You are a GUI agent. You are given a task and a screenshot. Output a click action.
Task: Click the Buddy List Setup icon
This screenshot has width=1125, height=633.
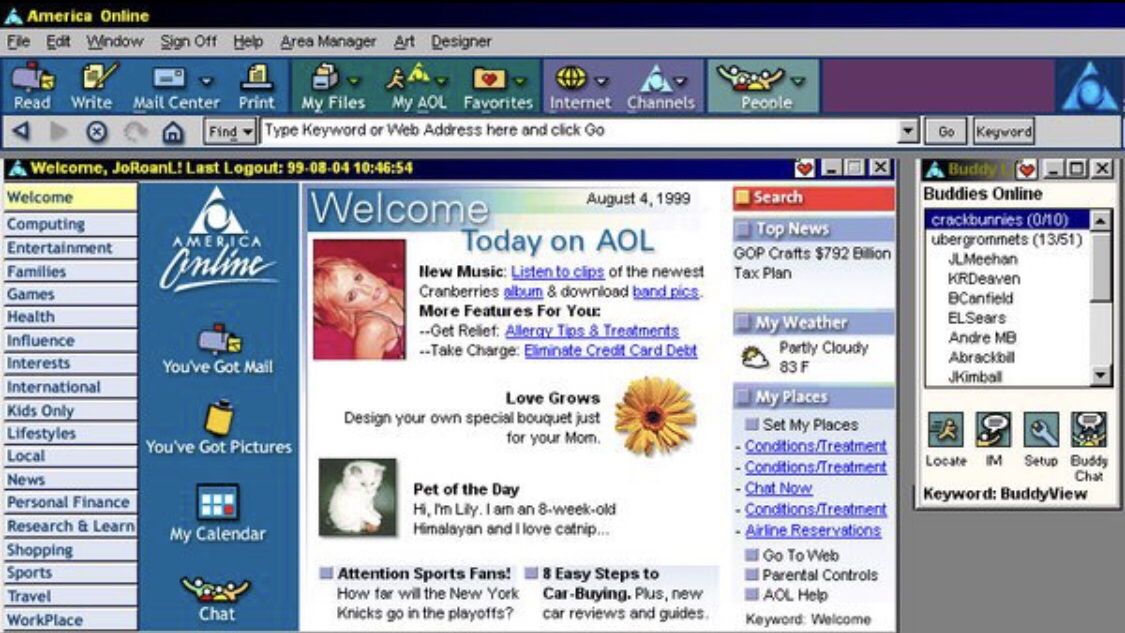[x=1041, y=430]
